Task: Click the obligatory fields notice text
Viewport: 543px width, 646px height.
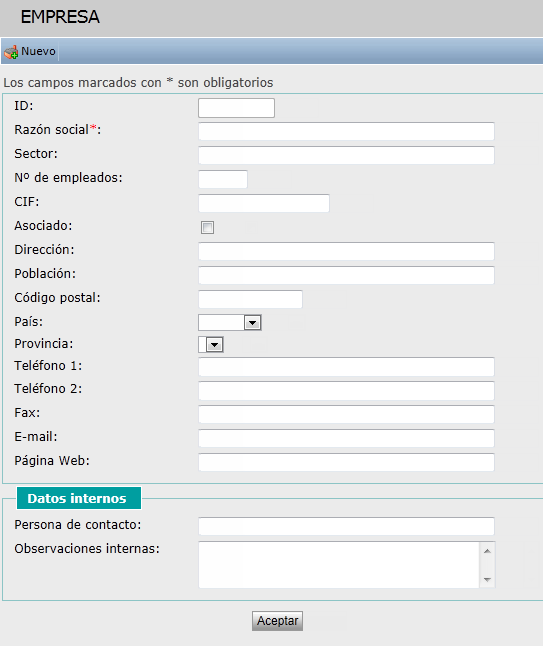Action: tap(138, 83)
